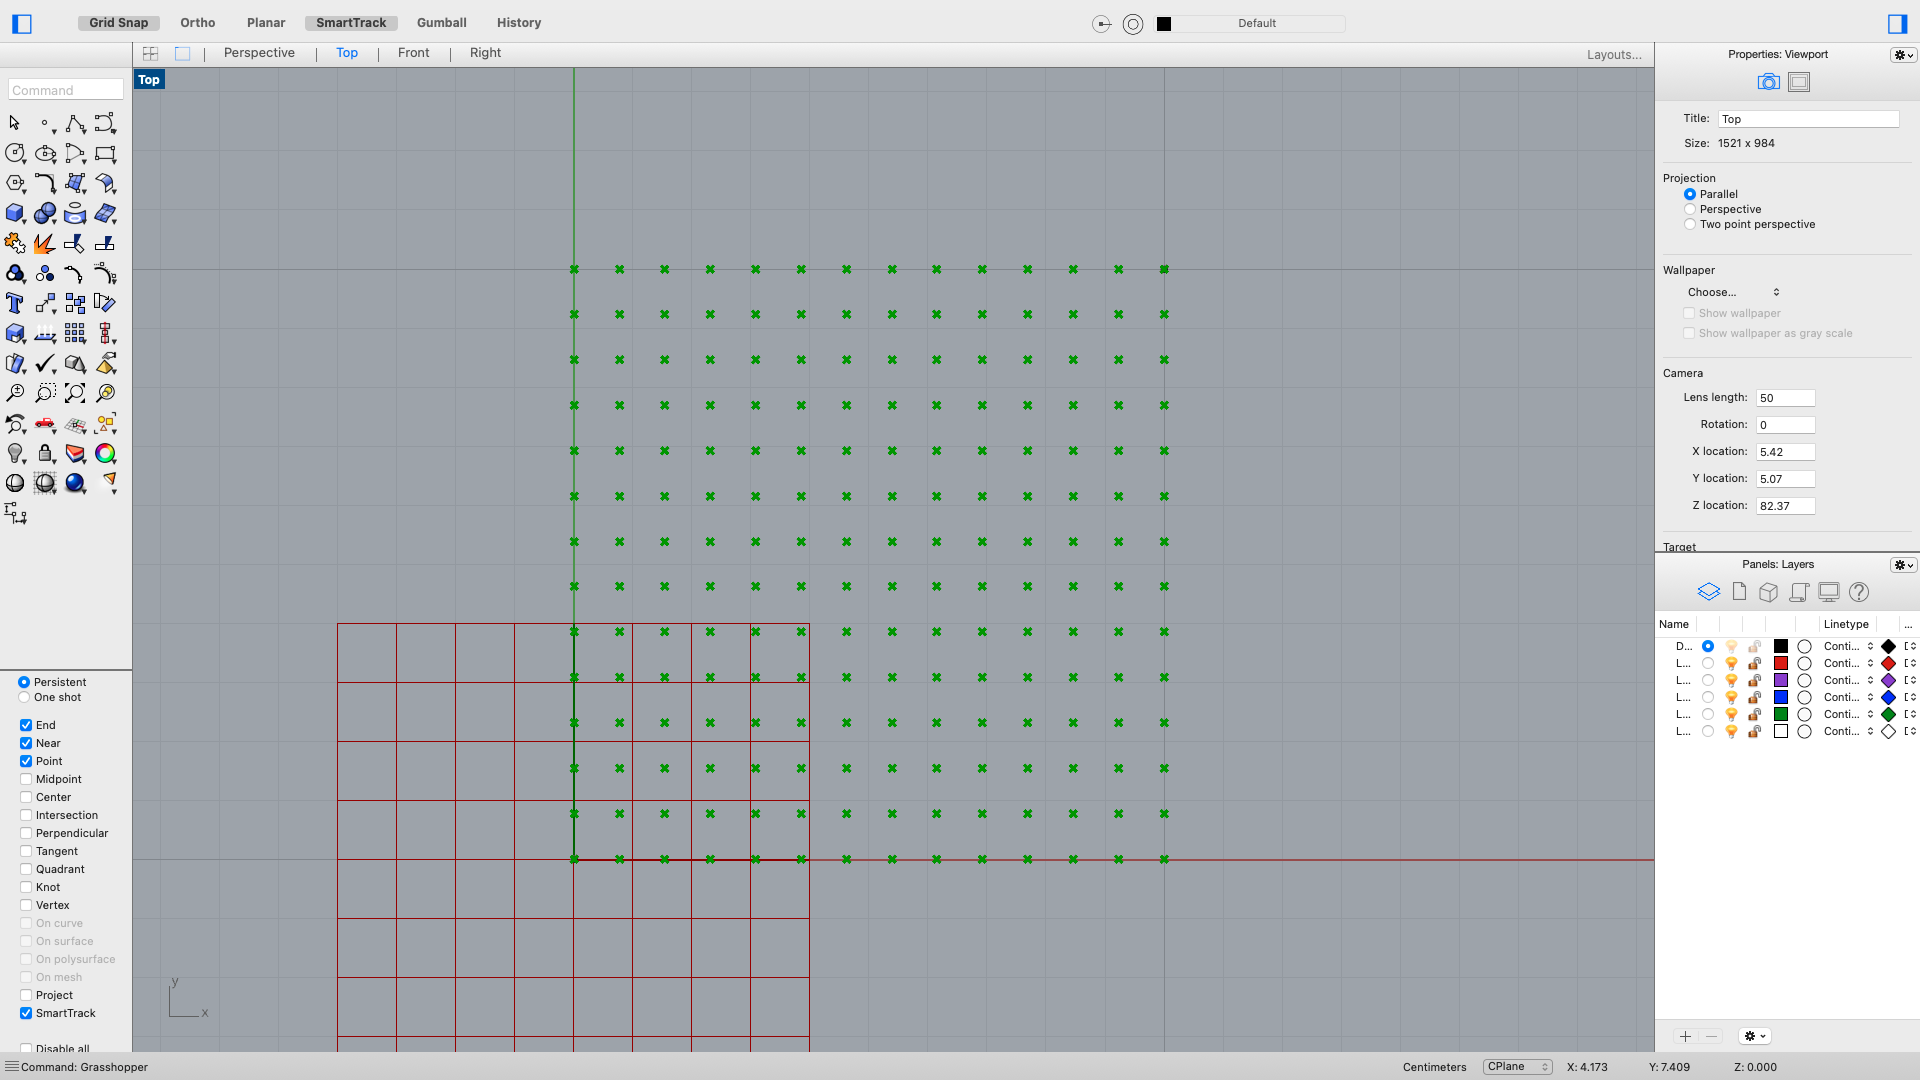Open the Box creation tool

point(15,213)
